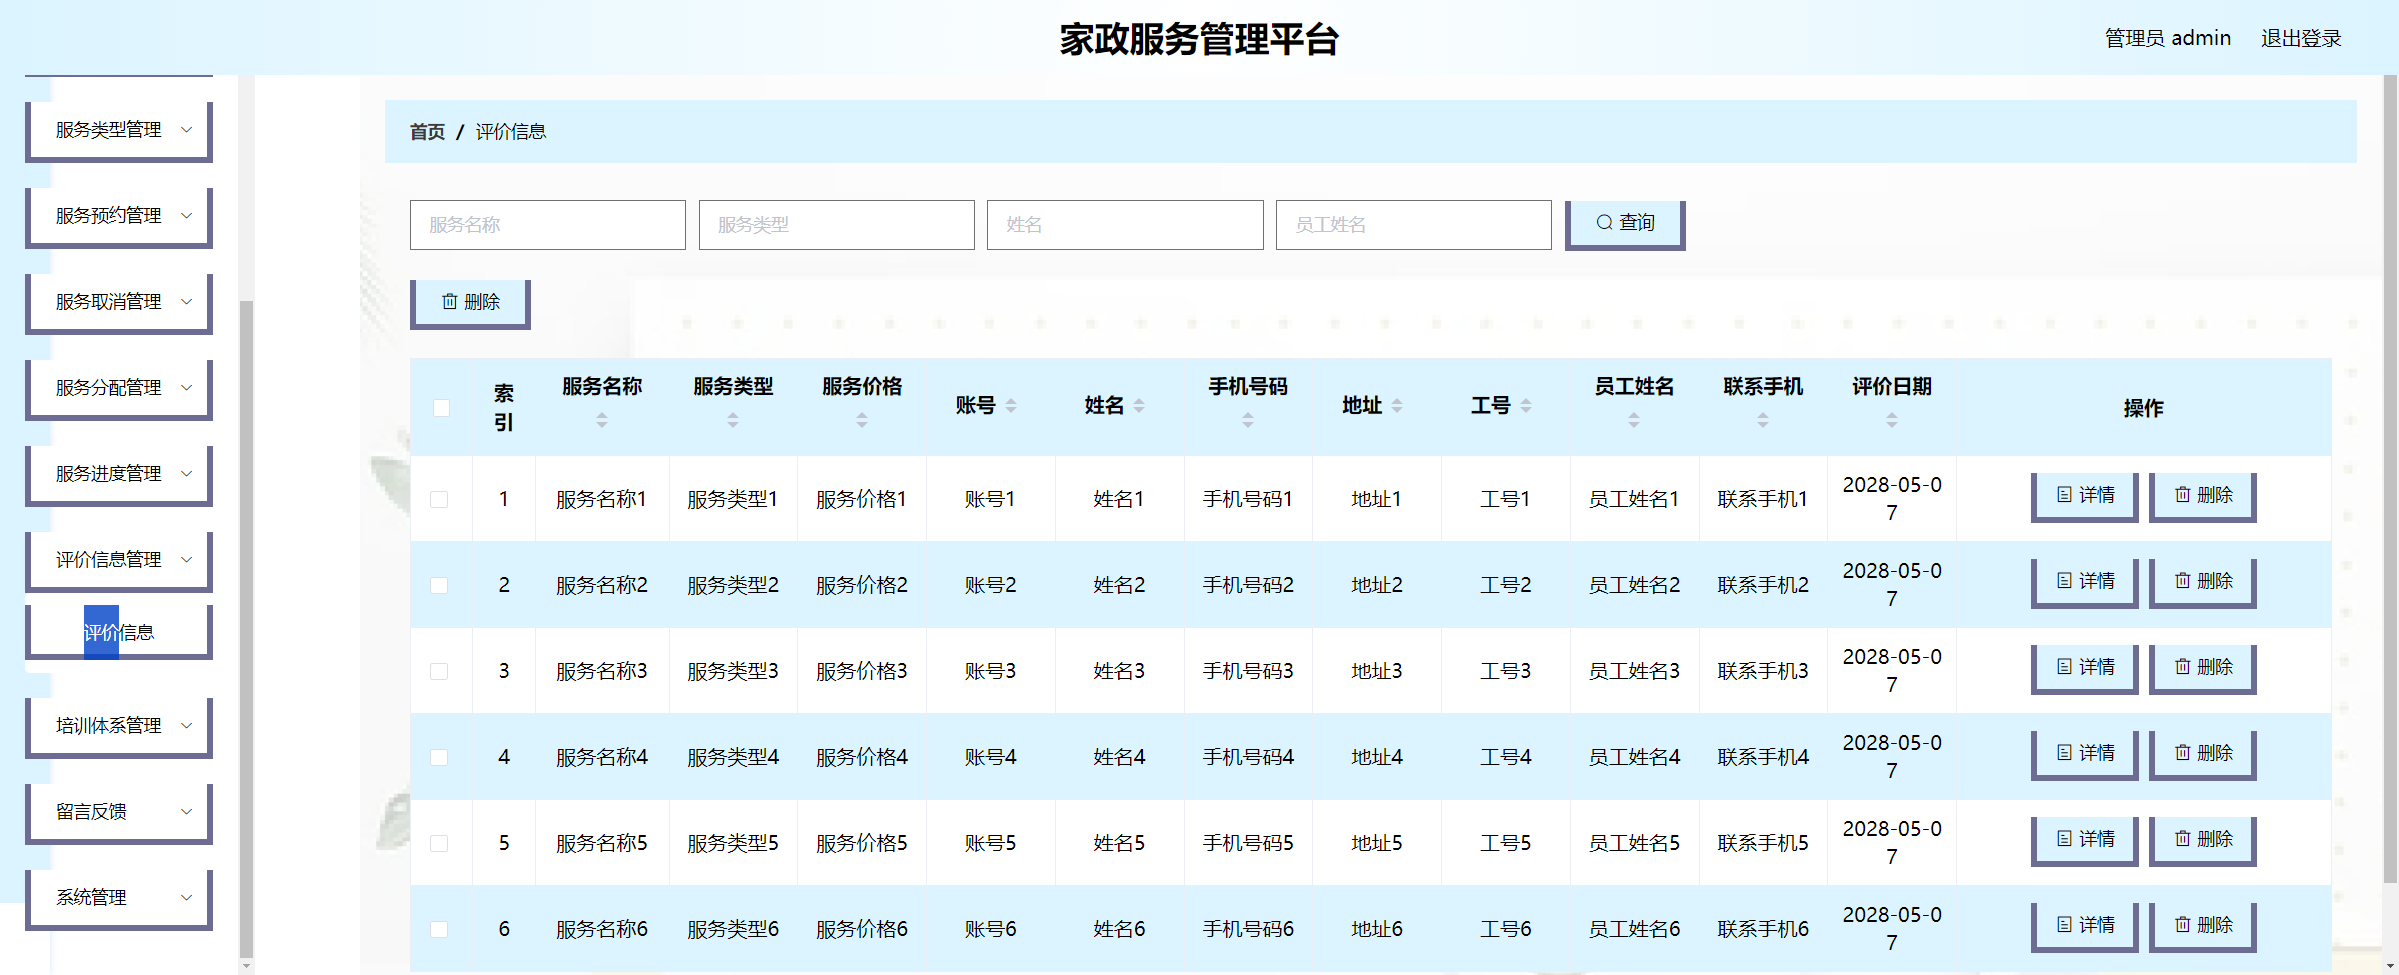This screenshot has height=975, width=2399.
Task: Open 详情 for row 服务名称5
Action: point(2085,840)
